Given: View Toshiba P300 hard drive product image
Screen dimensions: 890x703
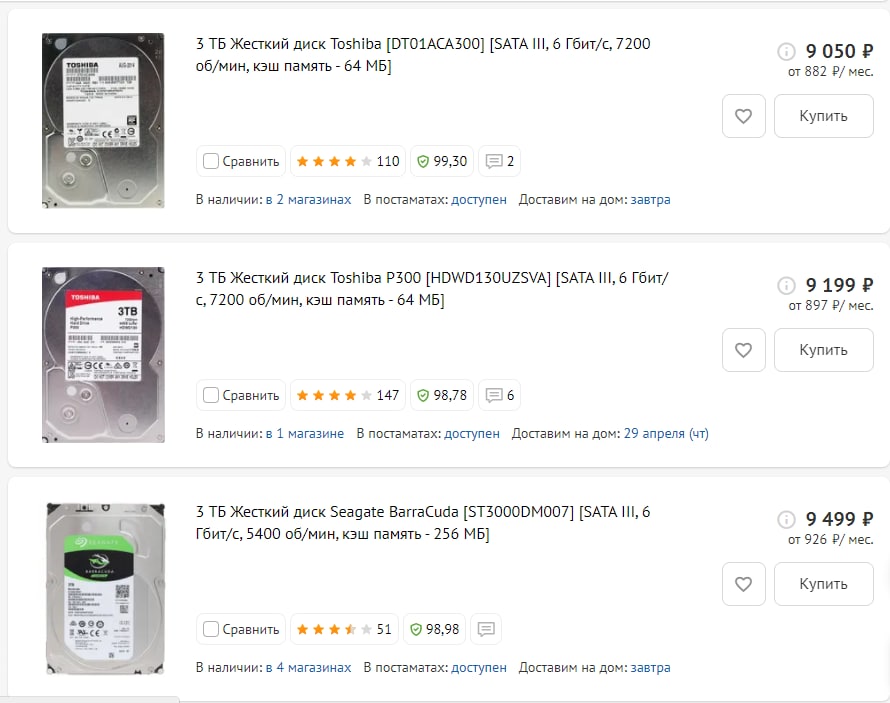Looking at the screenshot, I should coord(103,355).
